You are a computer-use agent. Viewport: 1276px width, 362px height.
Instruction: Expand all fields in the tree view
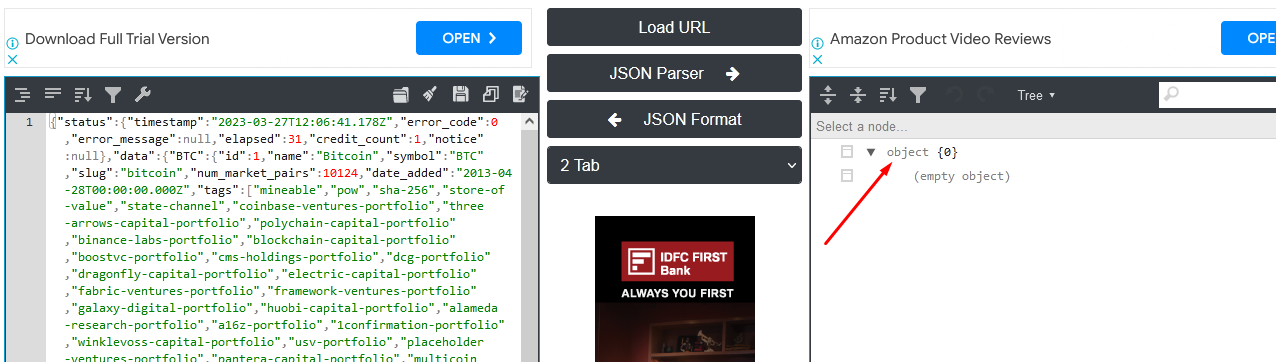click(828, 95)
